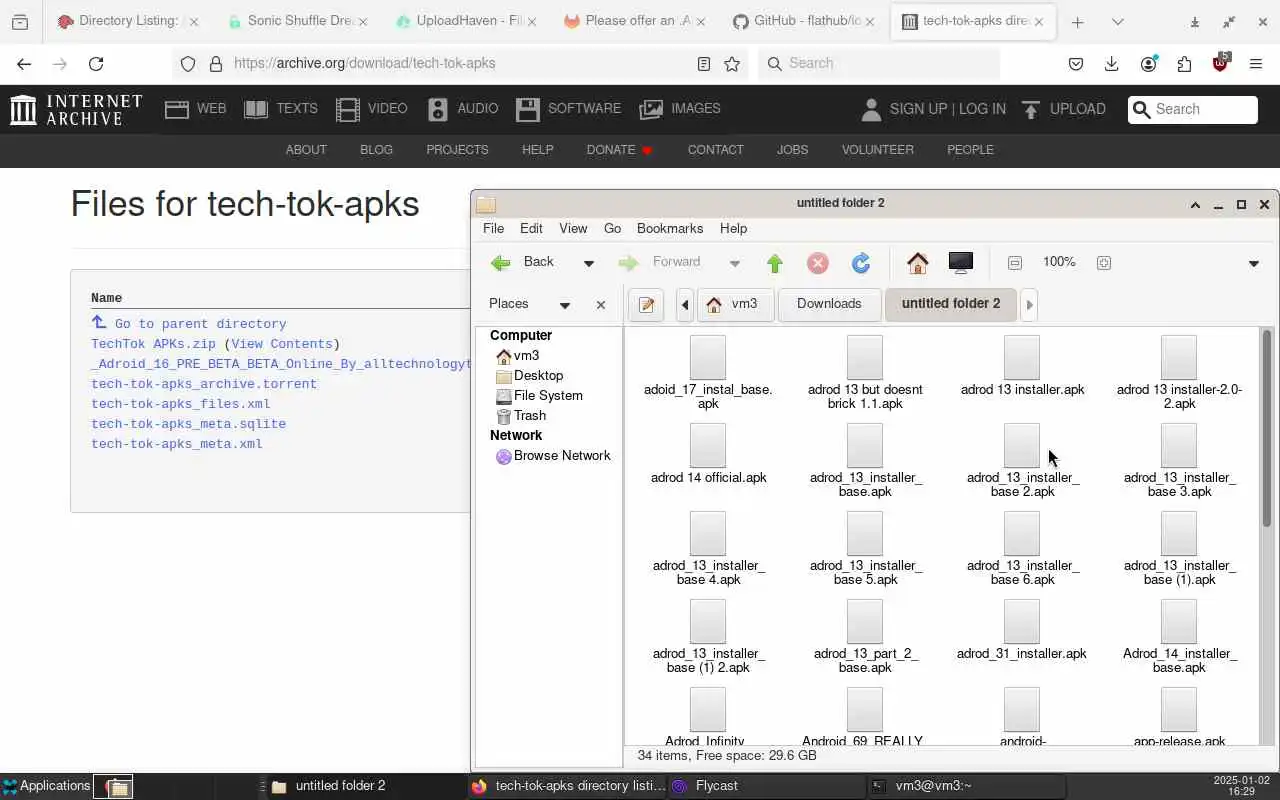Reload the page in Firefox
This screenshot has height=800, width=1280.
[x=96, y=64]
